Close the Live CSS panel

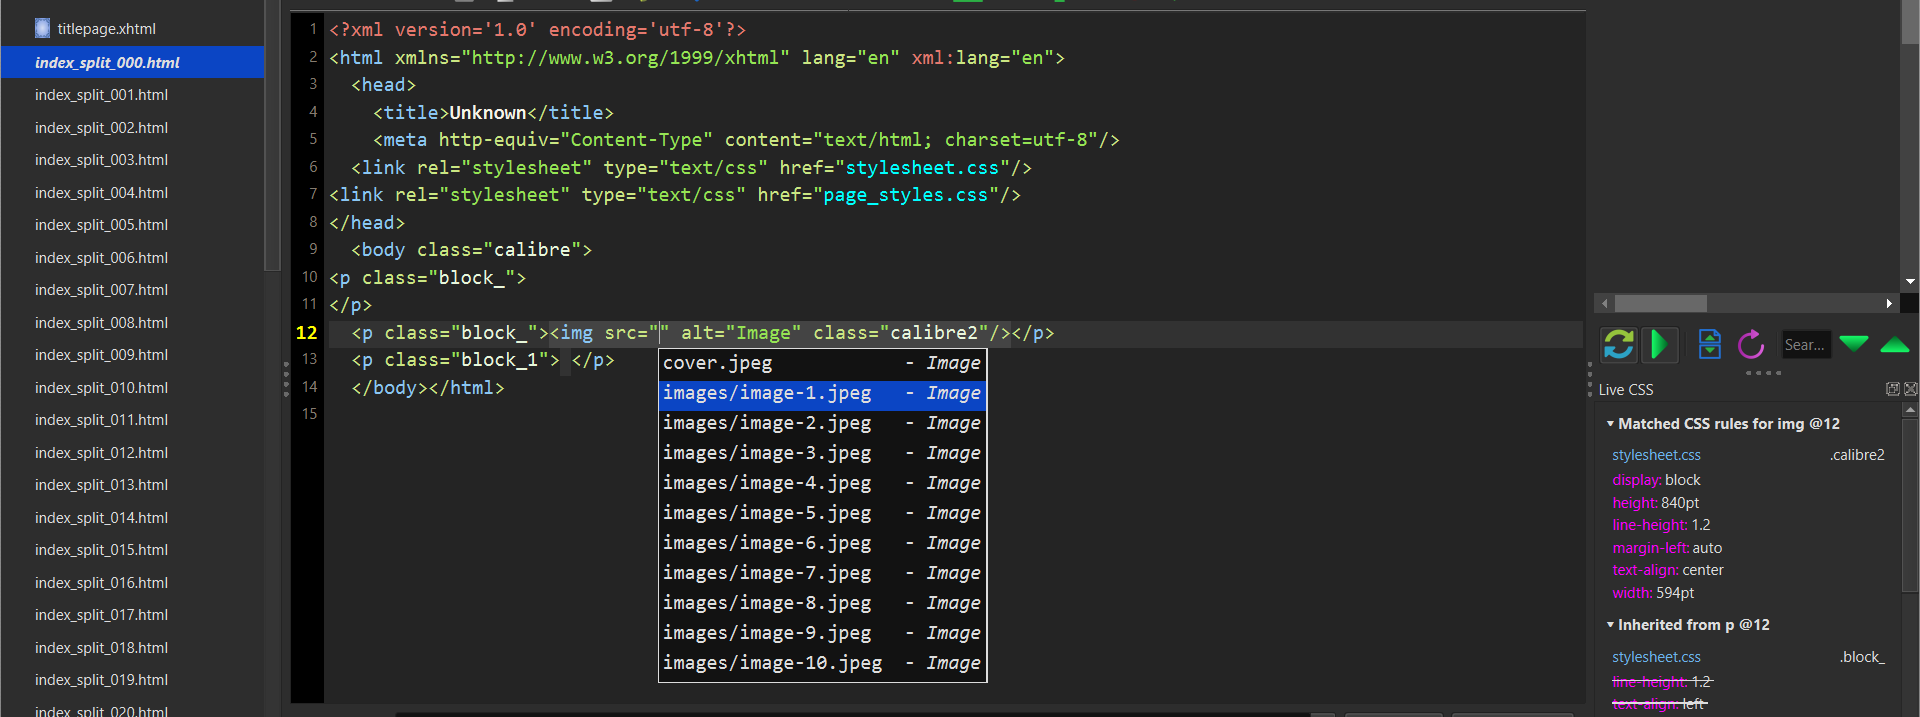(1910, 389)
